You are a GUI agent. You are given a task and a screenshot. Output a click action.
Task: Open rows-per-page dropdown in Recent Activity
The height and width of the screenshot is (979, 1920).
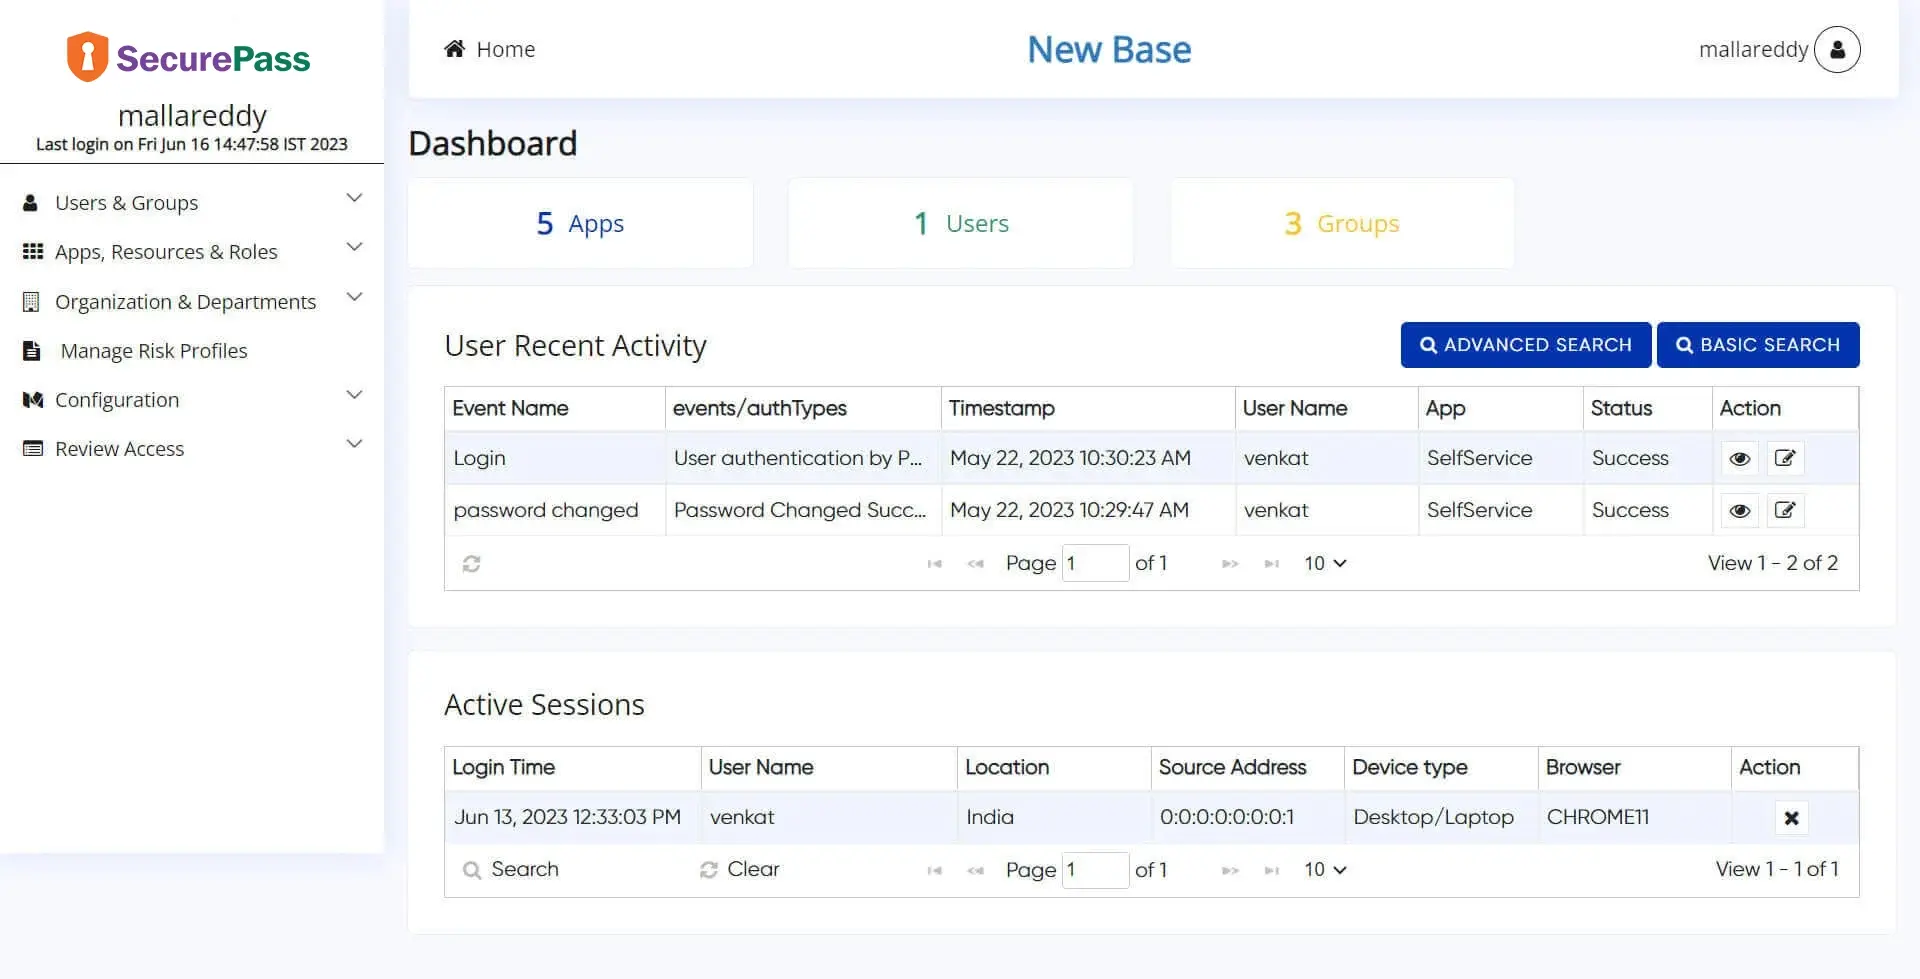1324,564
